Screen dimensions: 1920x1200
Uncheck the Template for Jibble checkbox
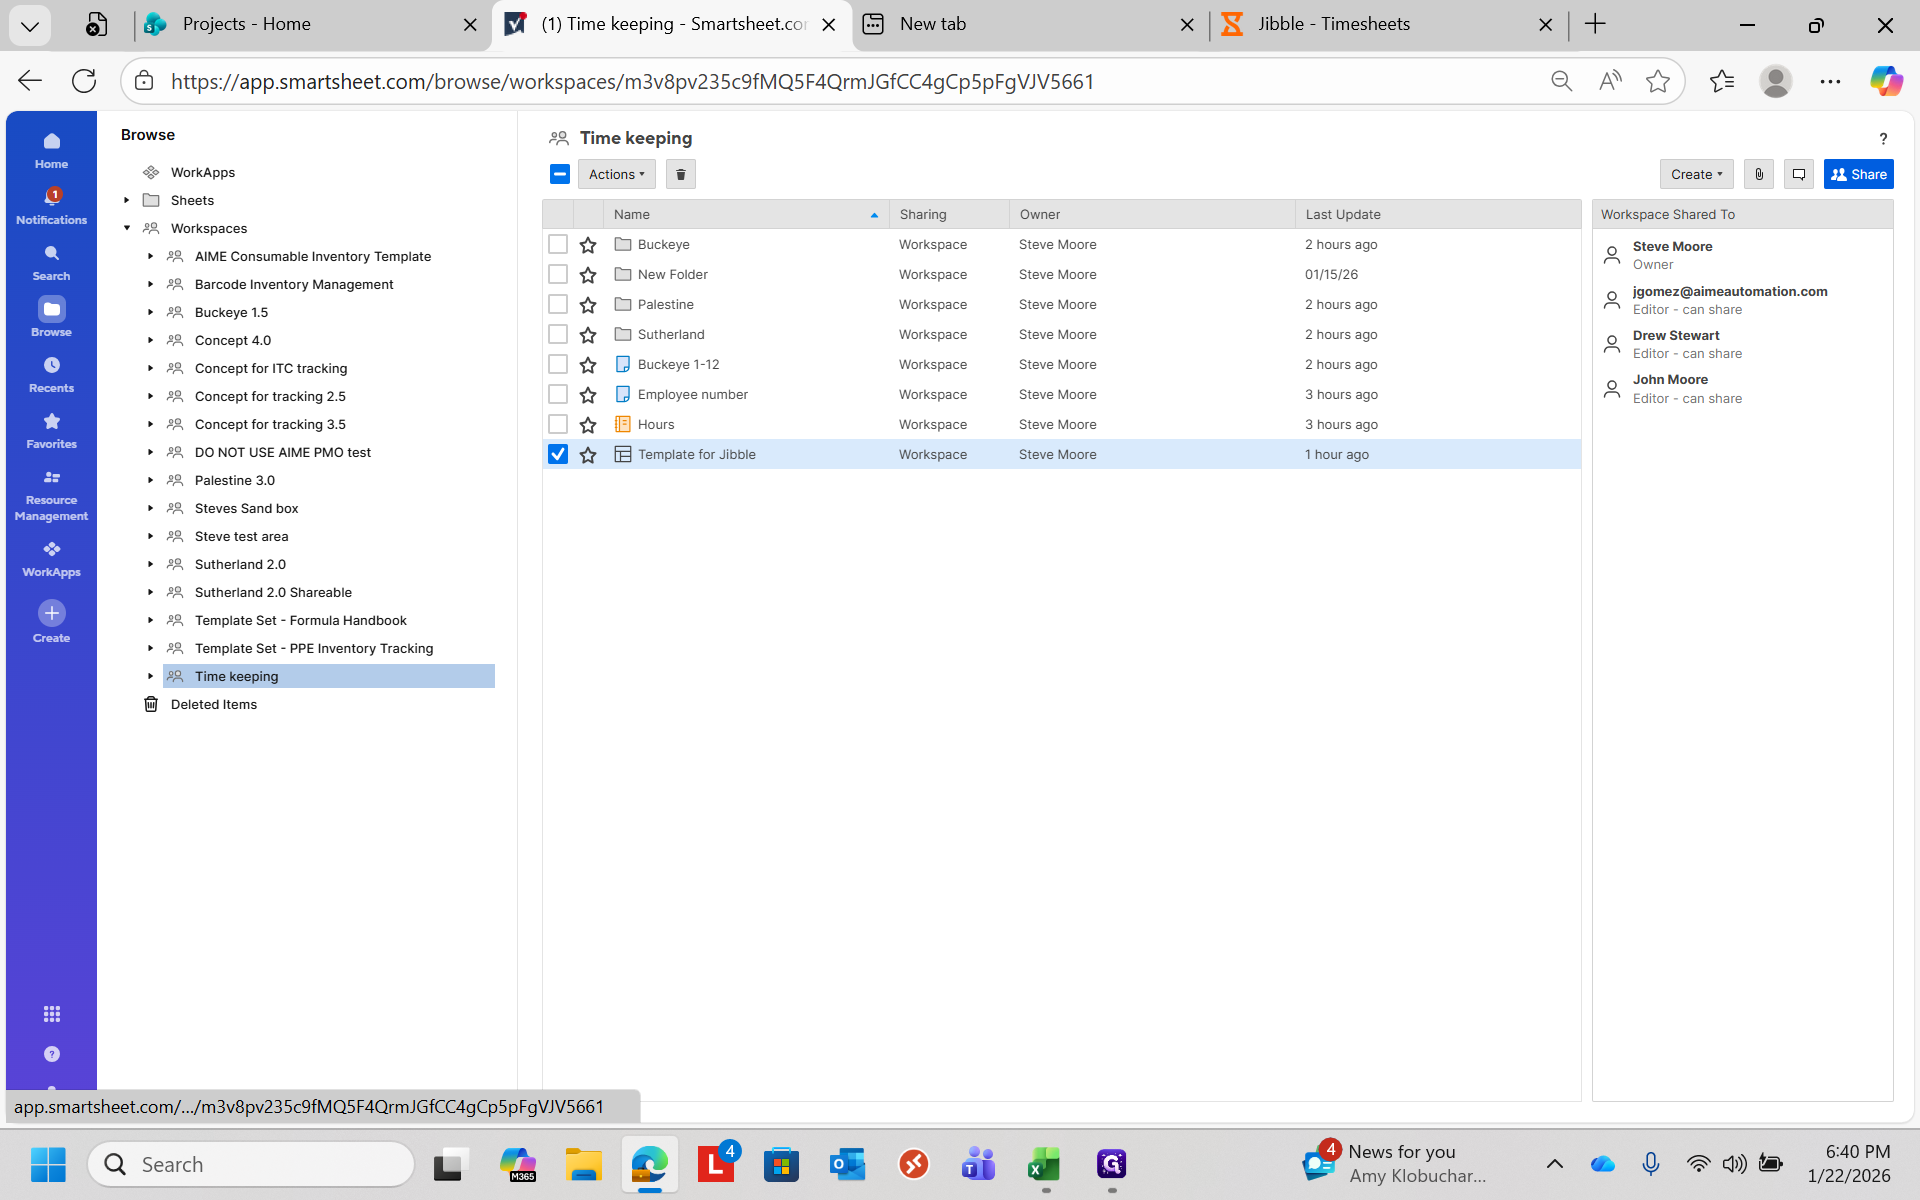558,454
